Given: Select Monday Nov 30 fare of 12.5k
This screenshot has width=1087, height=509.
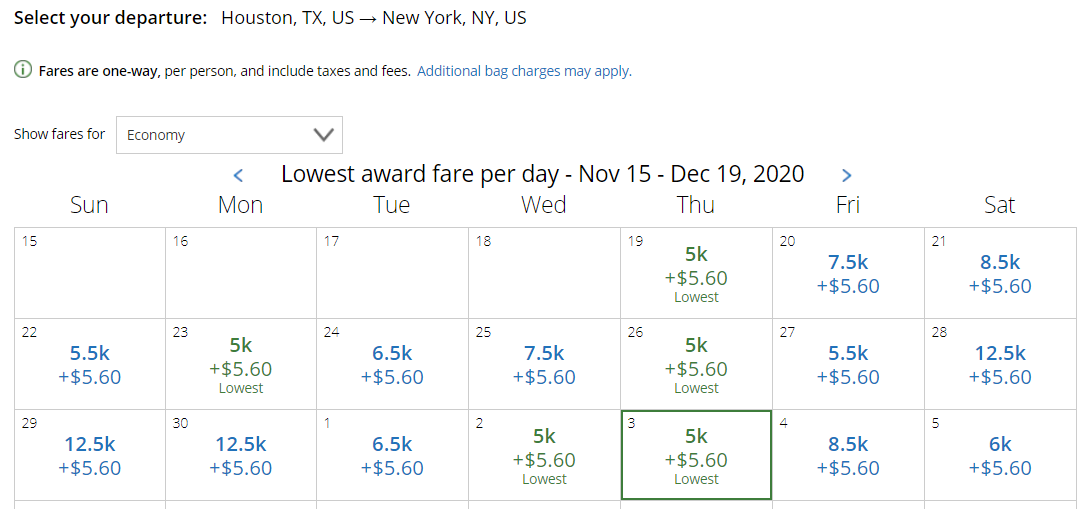Looking at the screenshot, I should click(x=241, y=455).
